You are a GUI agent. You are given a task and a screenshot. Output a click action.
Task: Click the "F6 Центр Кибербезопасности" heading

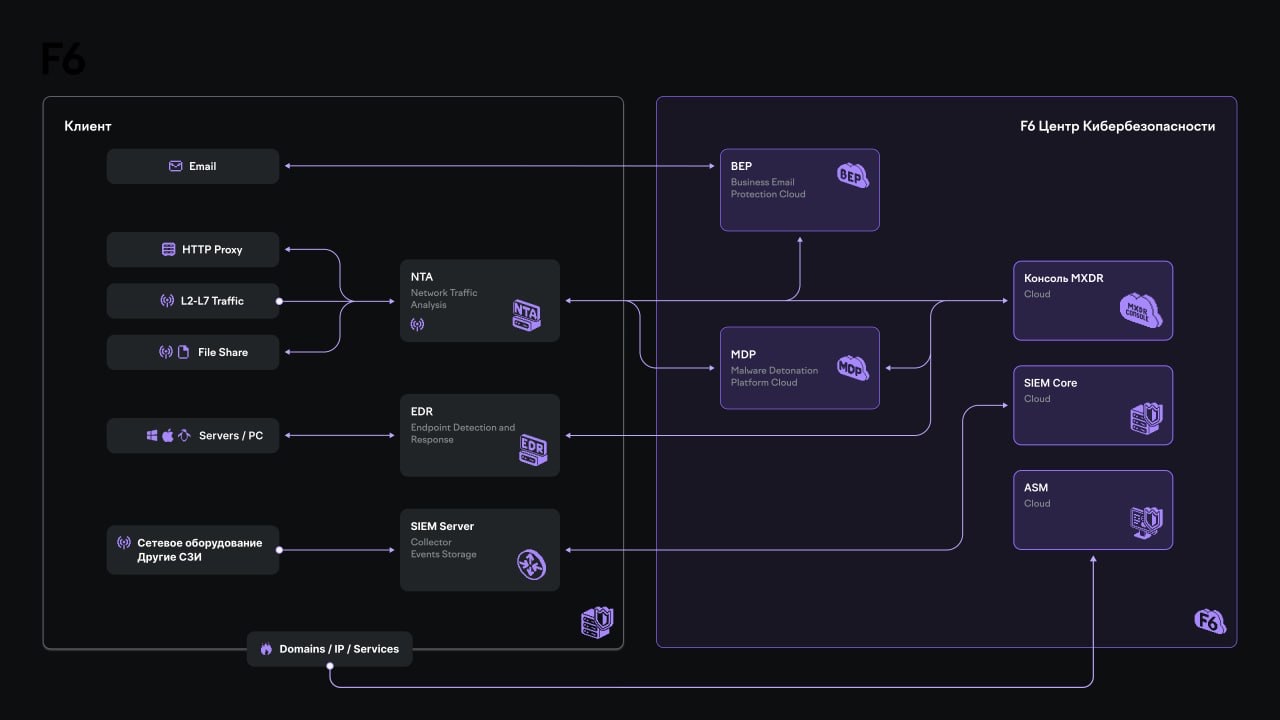point(1117,126)
